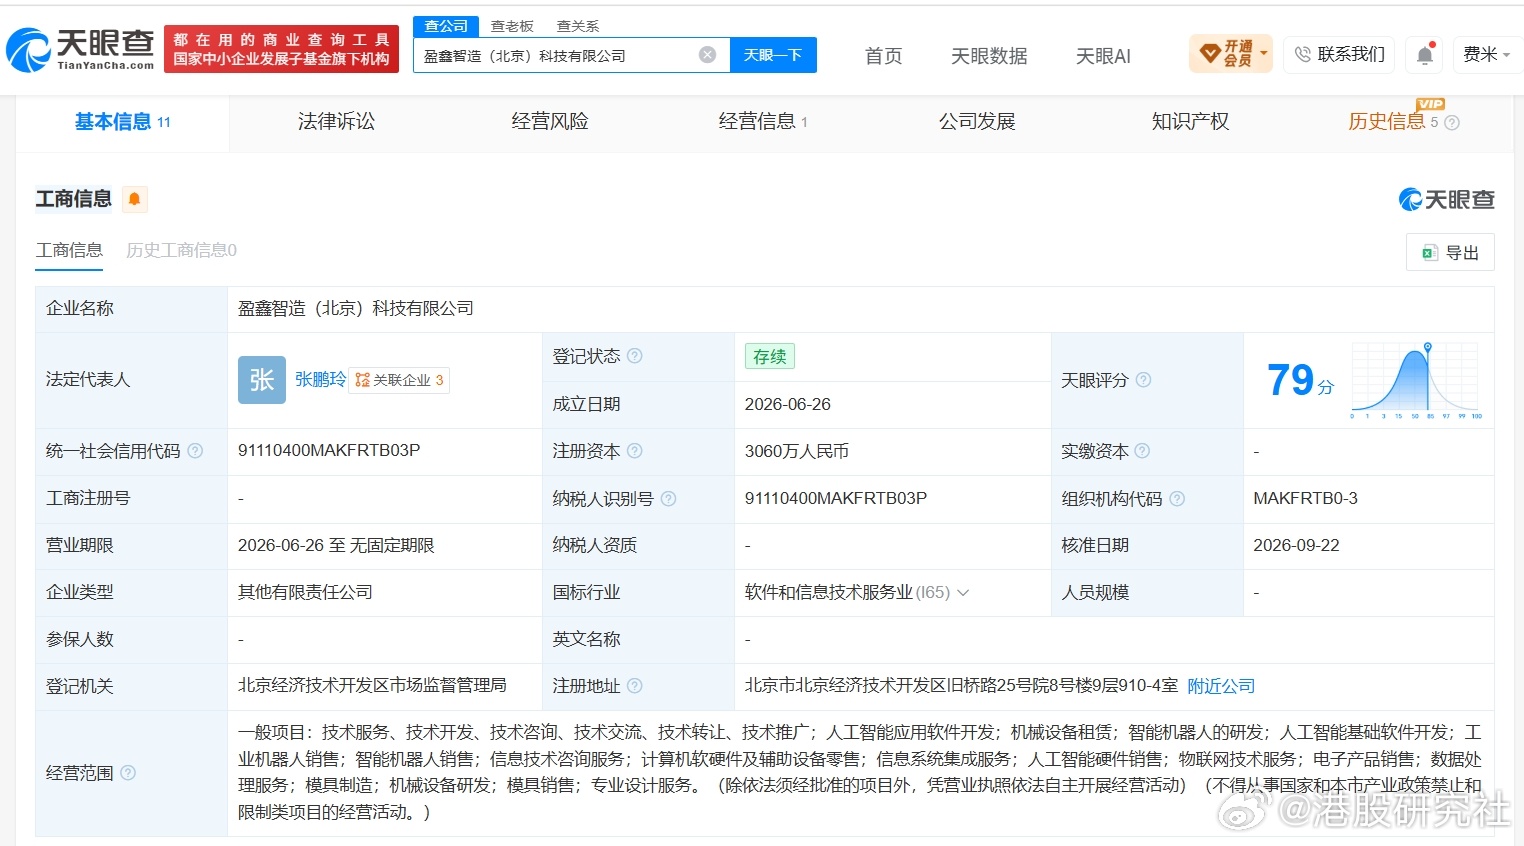
Task: Click the help icon next to 实缴资本
Action: tap(1142, 451)
